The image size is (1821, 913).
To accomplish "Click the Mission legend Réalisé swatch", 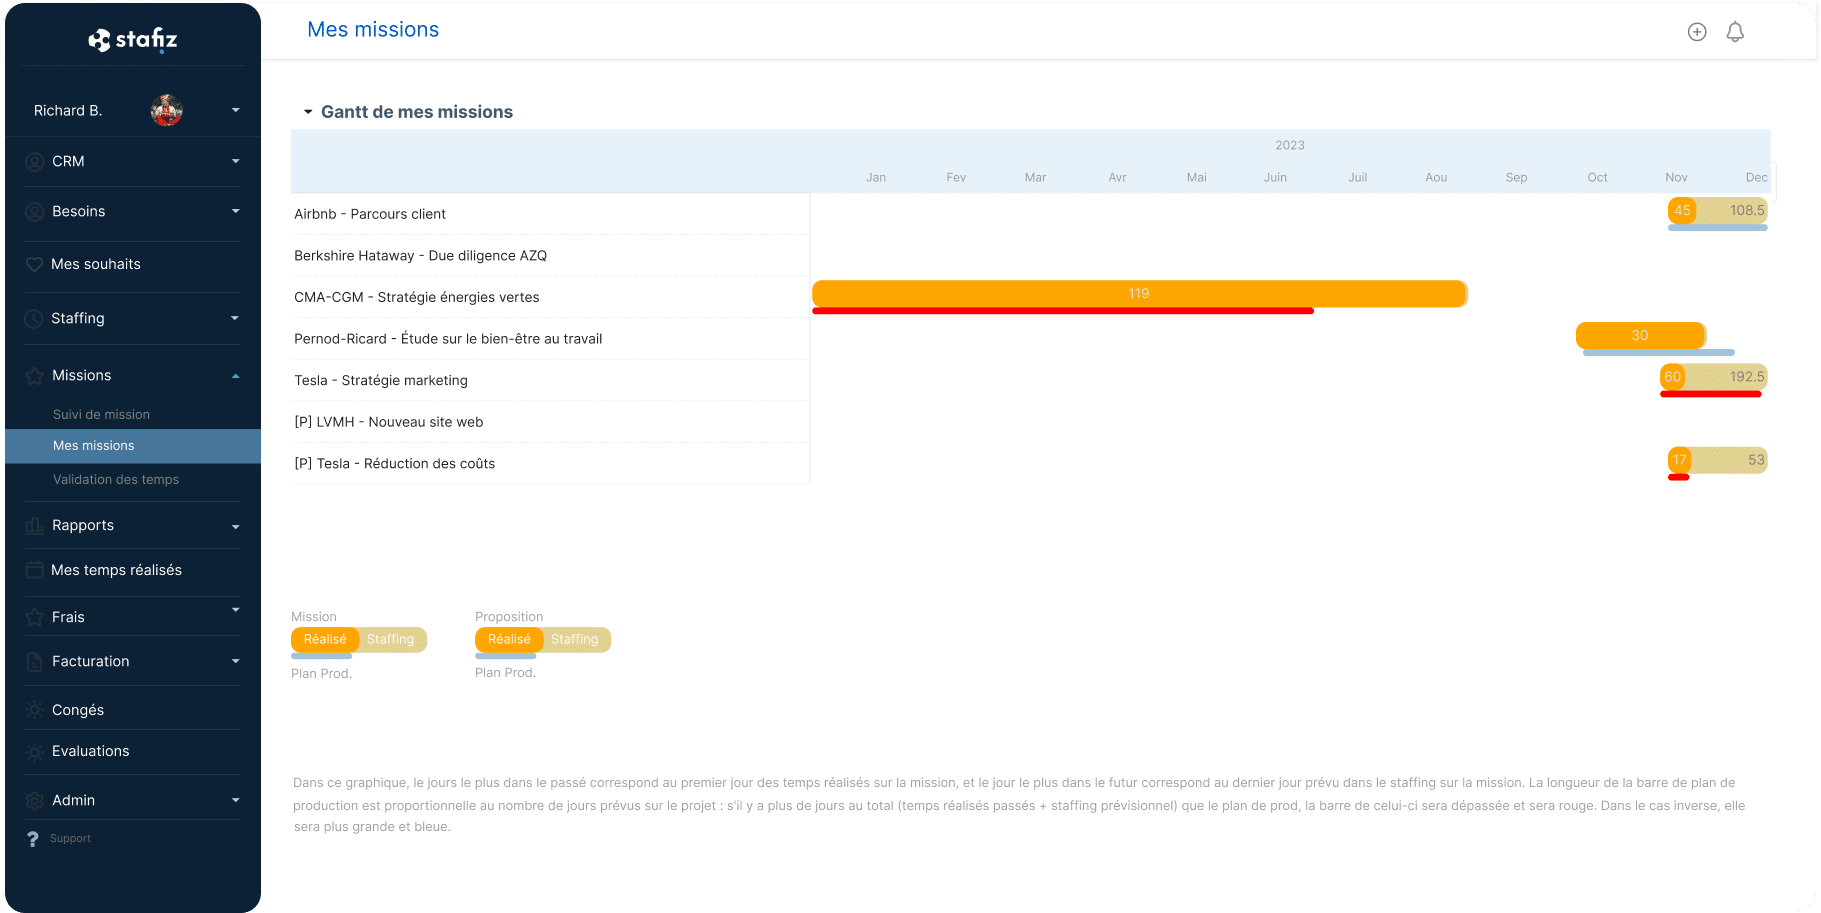I will click(325, 640).
